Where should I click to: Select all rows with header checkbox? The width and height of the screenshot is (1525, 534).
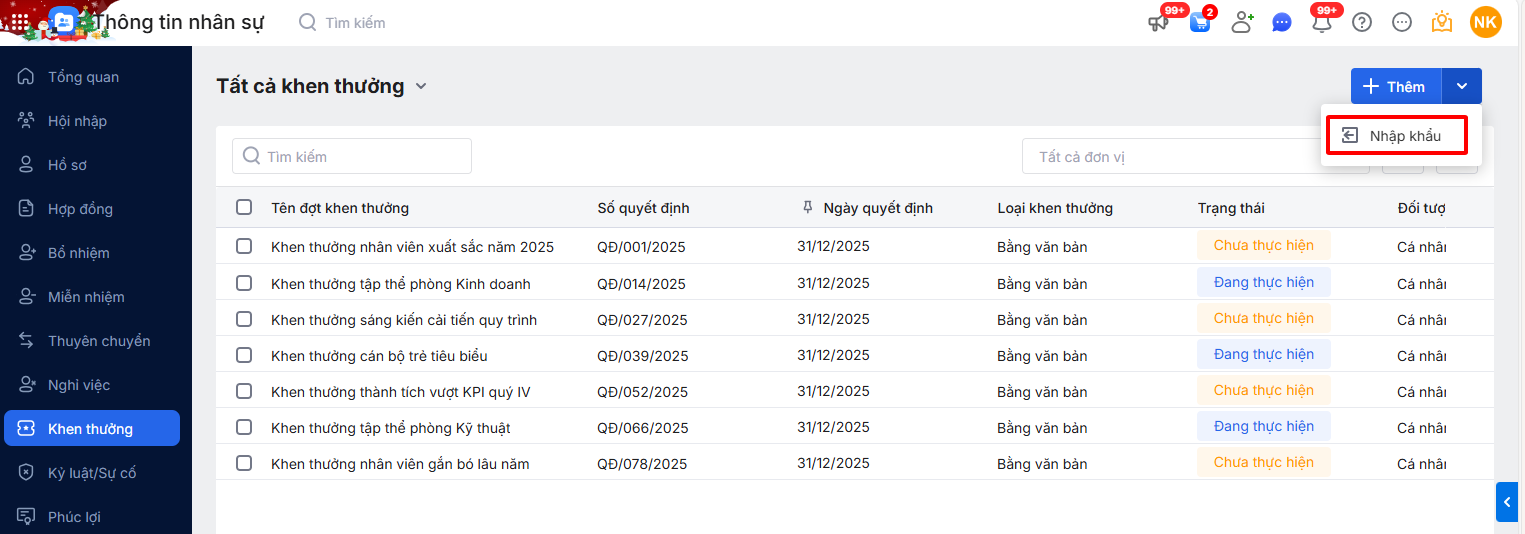[244, 208]
